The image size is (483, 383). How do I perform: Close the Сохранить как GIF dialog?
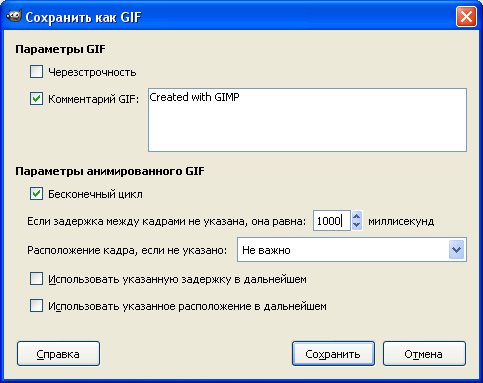coord(466,16)
